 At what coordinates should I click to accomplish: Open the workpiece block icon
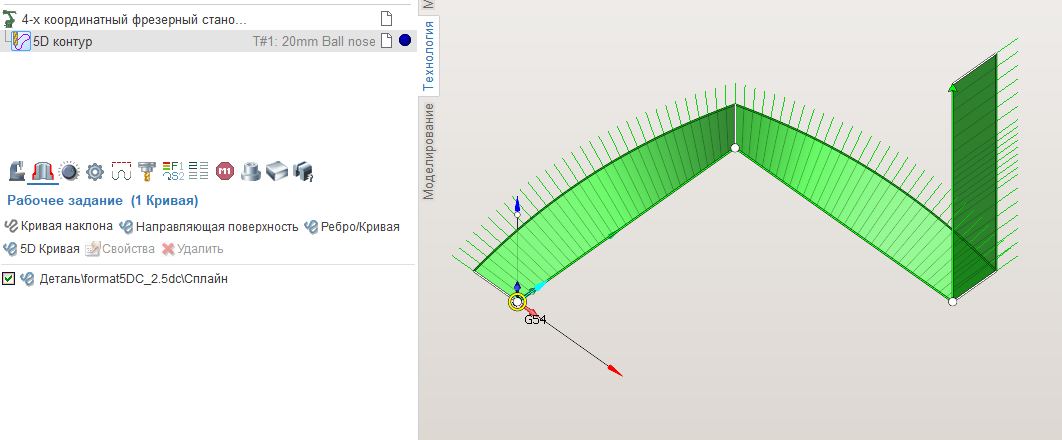pyautogui.click(x=277, y=171)
